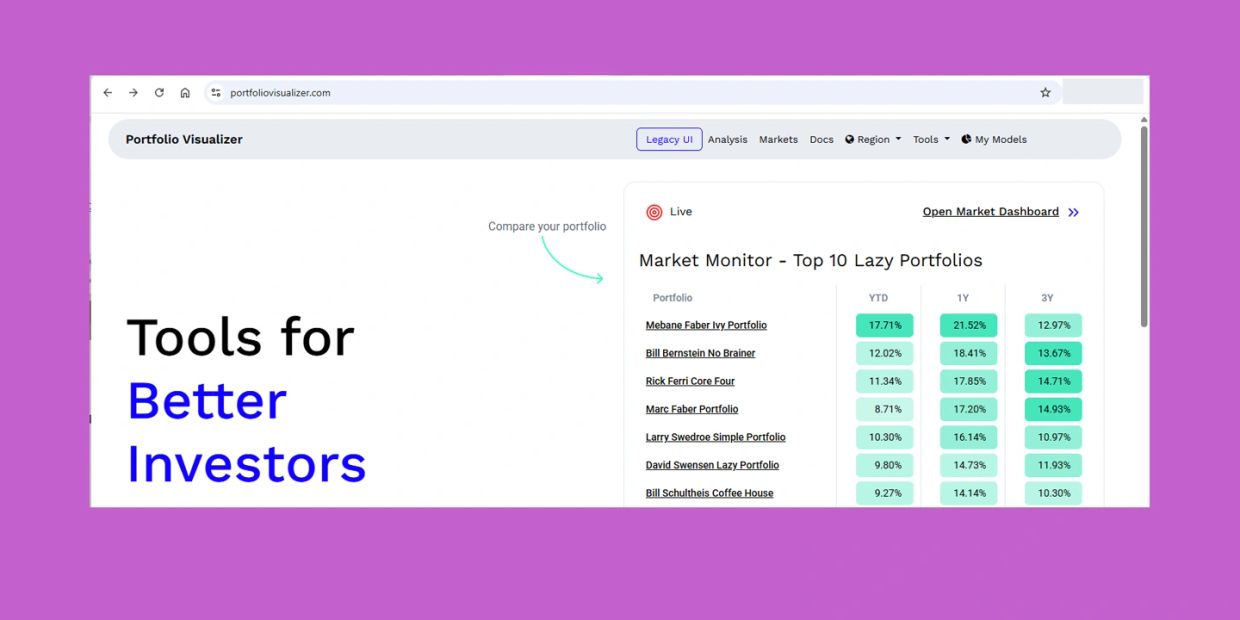This screenshot has width=1240, height=620.
Task: Click the Portfolio column header
Action: point(672,298)
